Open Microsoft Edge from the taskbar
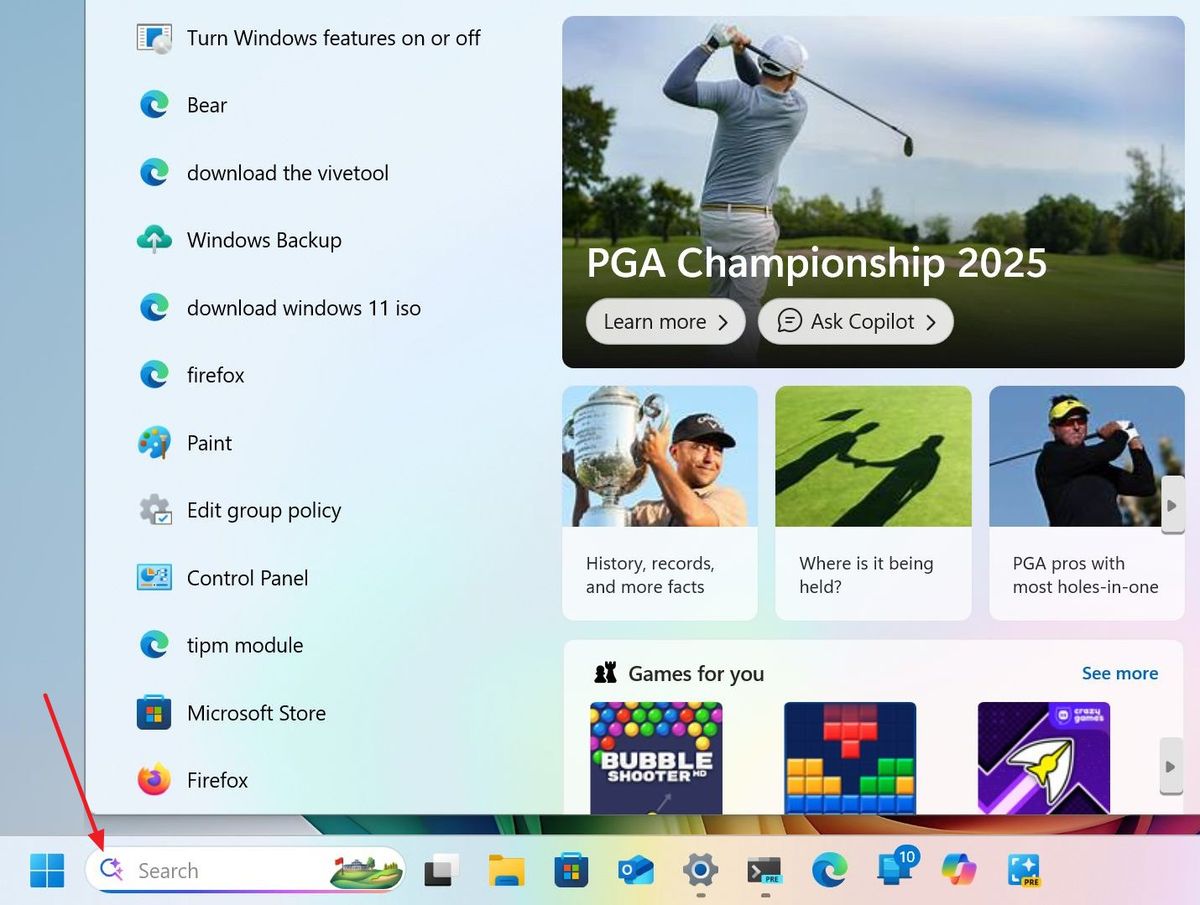Screen dimensions: 1200x905 [x=830, y=870]
